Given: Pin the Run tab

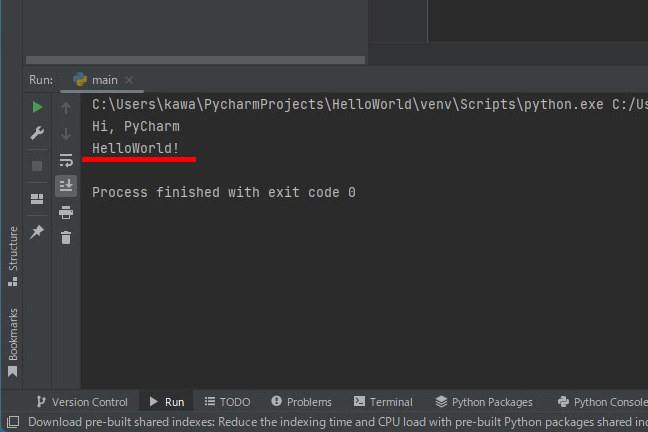Looking at the screenshot, I should pyautogui.click(x=37, y=232).
